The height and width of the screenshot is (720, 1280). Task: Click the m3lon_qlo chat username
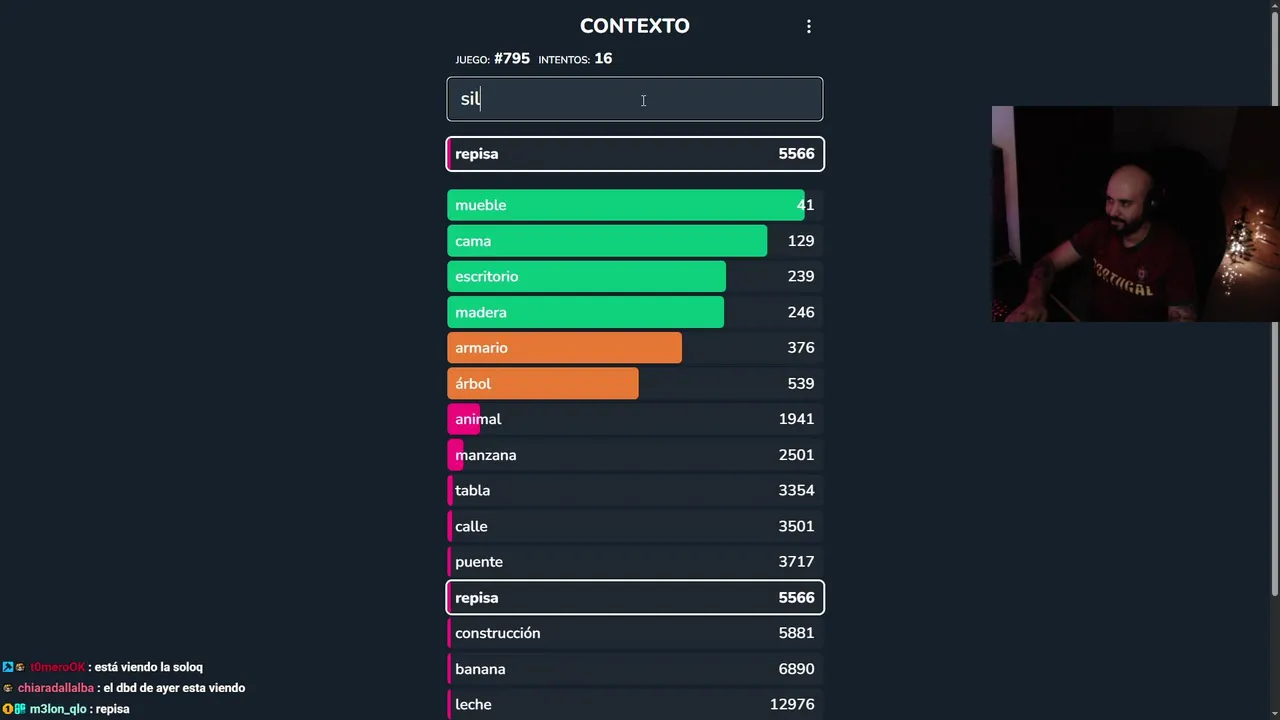pyautogui.click(x=58, y=709)
